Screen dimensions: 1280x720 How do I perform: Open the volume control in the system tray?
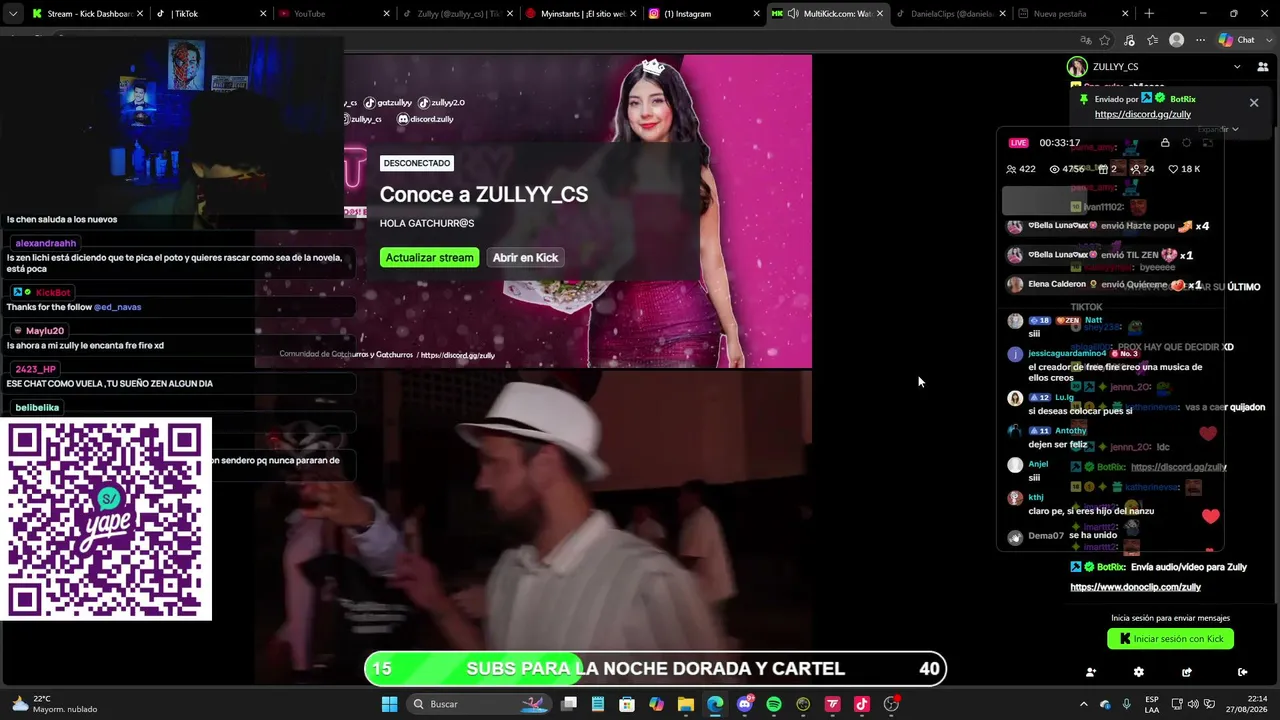(1194, 704)
